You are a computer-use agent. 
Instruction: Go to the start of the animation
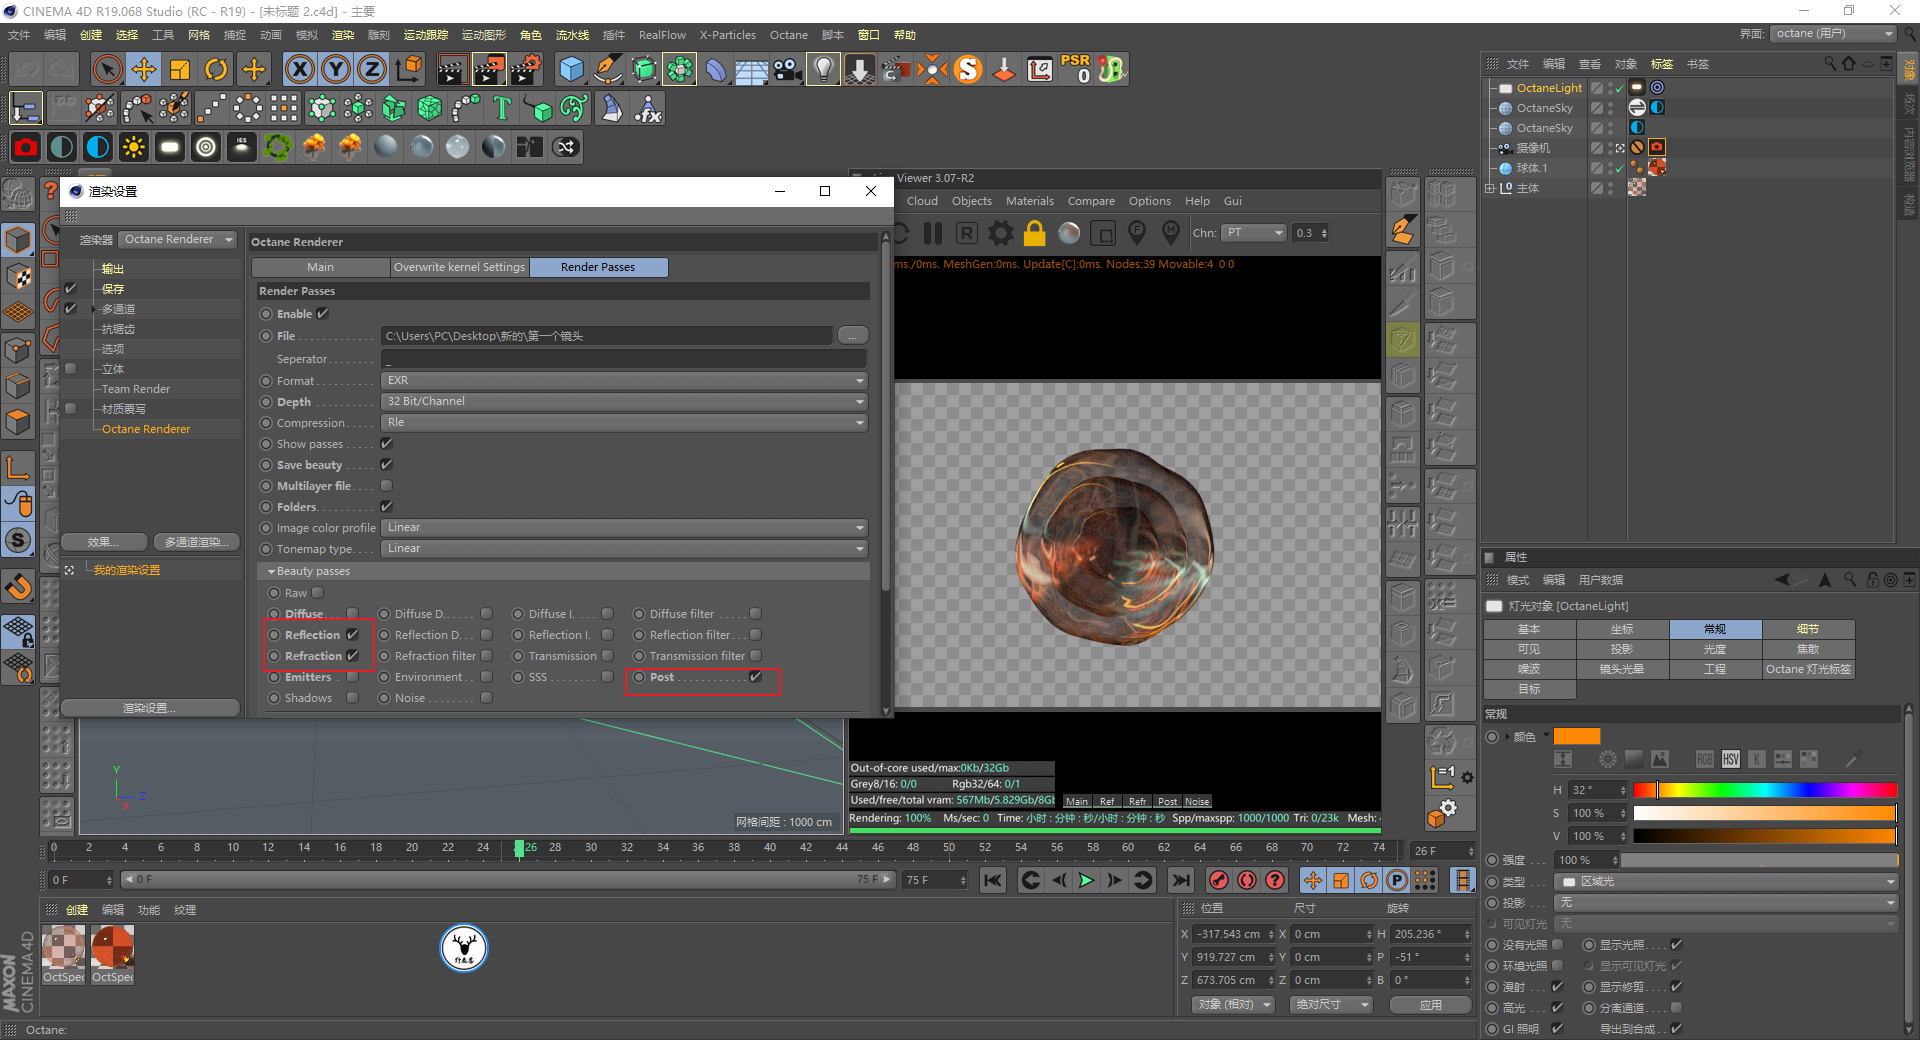[993, 880]
